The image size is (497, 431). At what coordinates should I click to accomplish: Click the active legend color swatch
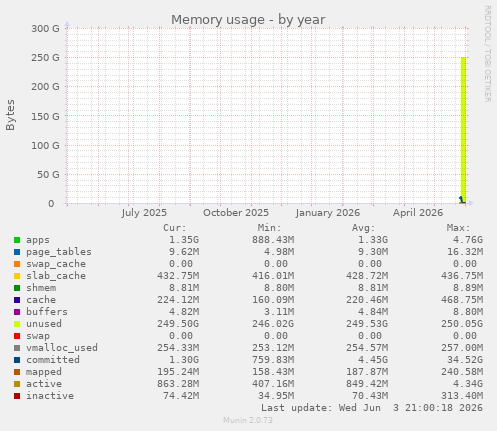[17, 384]
